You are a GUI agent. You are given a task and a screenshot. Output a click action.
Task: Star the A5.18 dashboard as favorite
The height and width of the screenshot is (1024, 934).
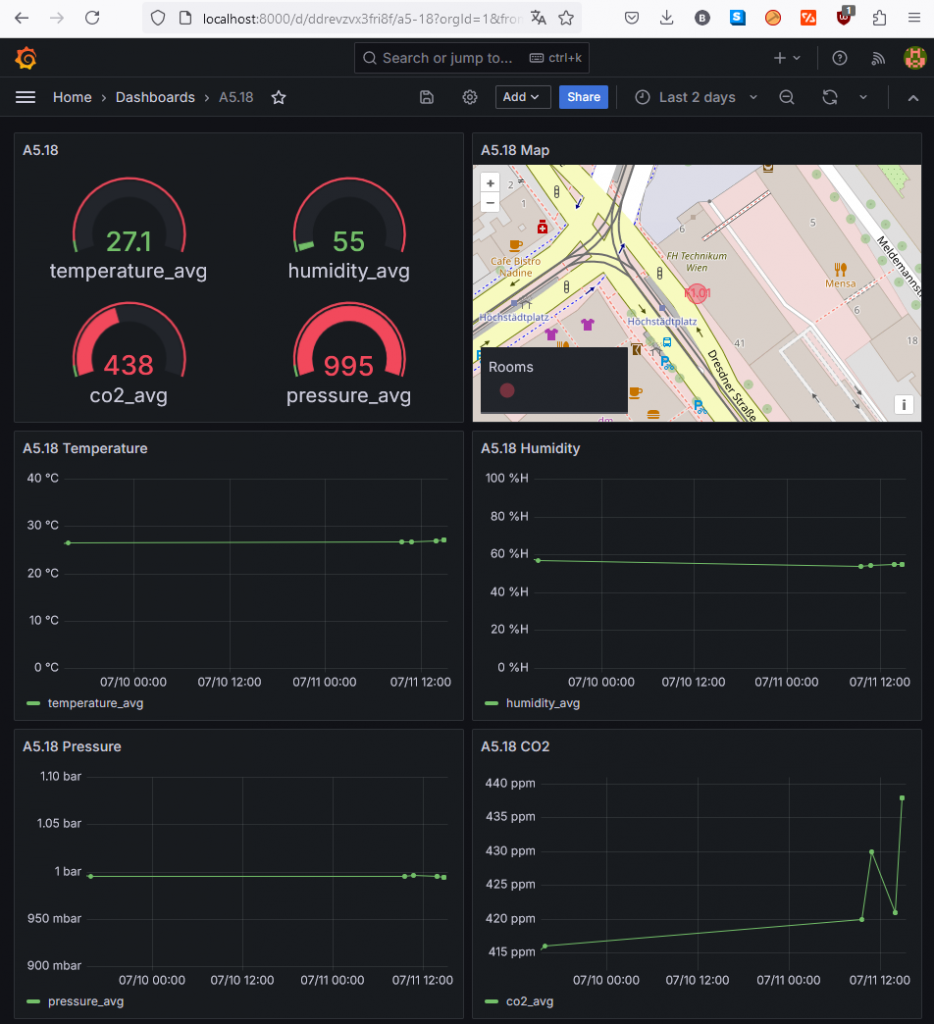pos(277,97)
